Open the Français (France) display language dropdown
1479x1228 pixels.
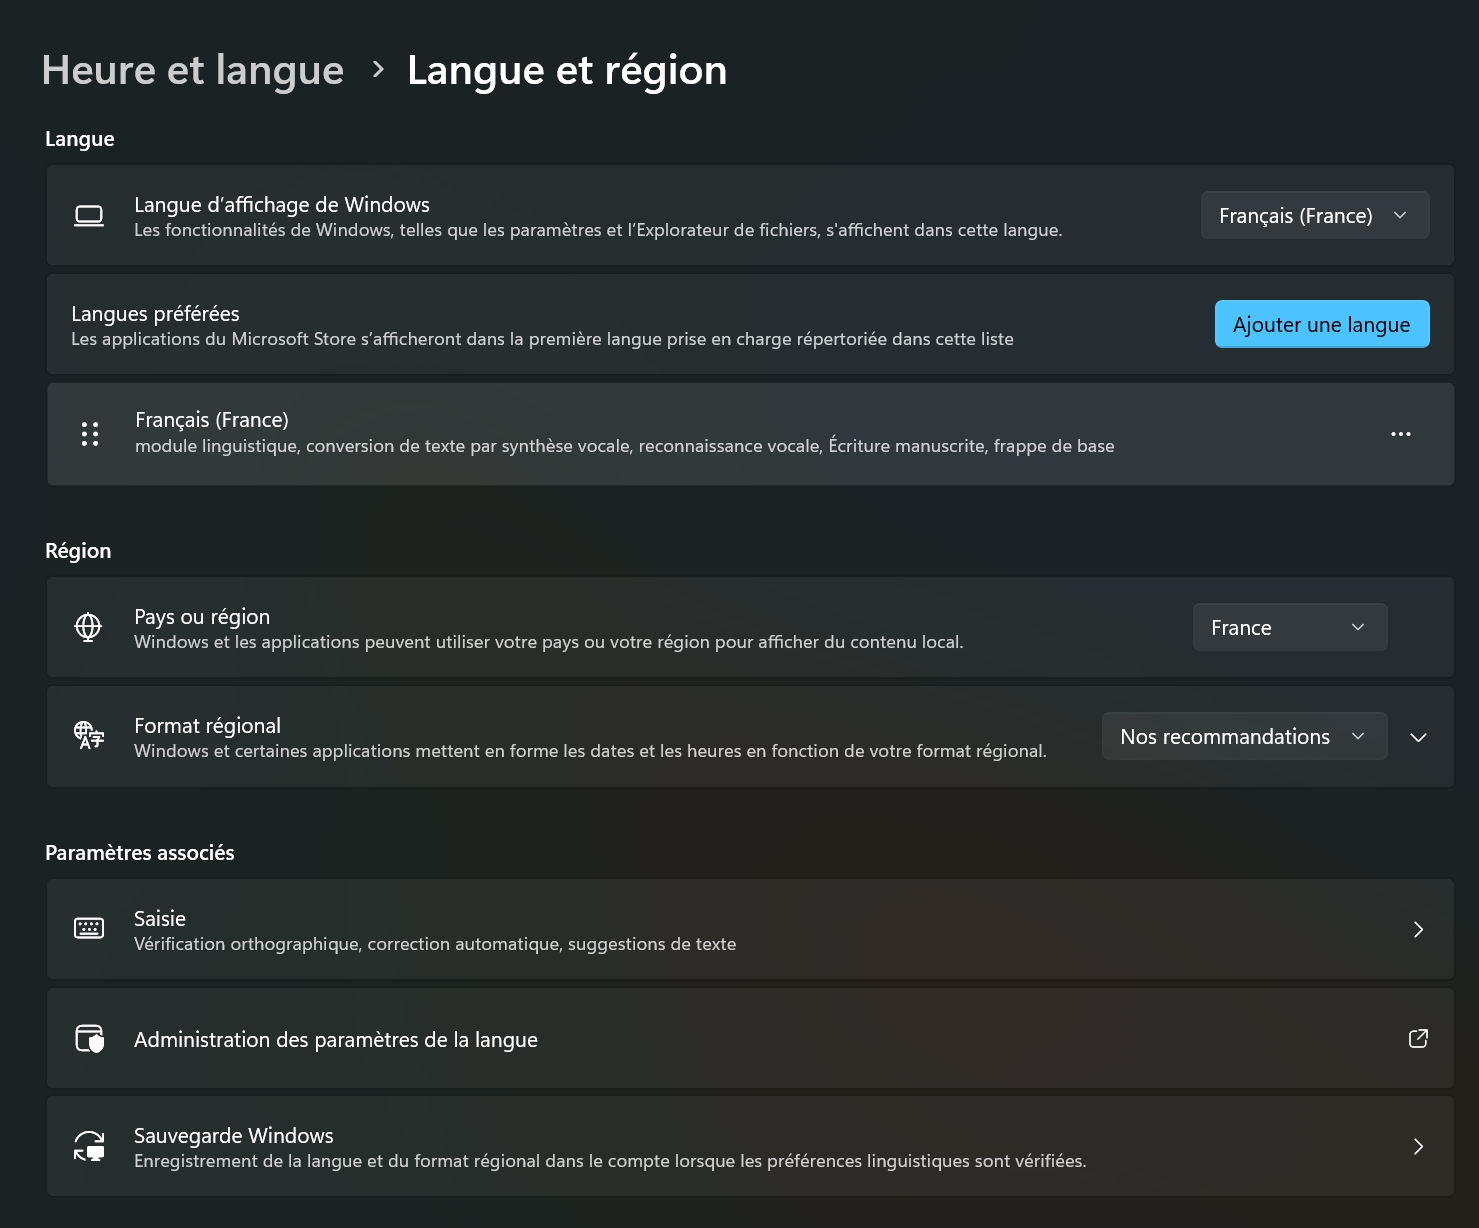(x=1314, y=216)
